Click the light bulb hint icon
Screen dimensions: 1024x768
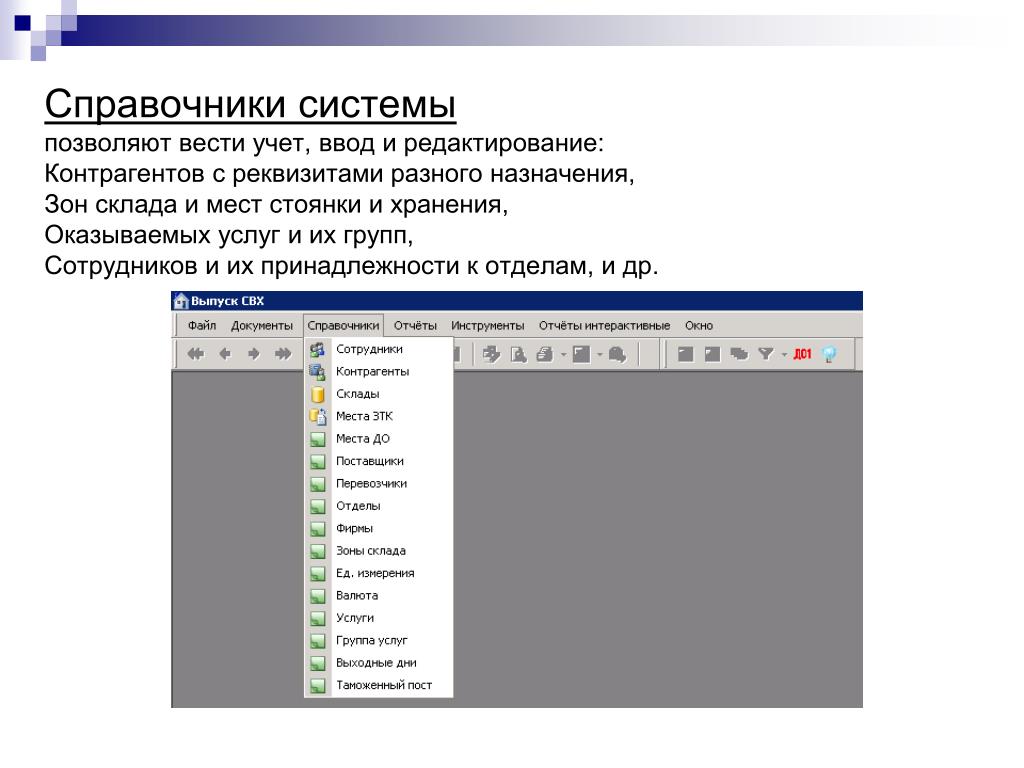pos(829,355)
